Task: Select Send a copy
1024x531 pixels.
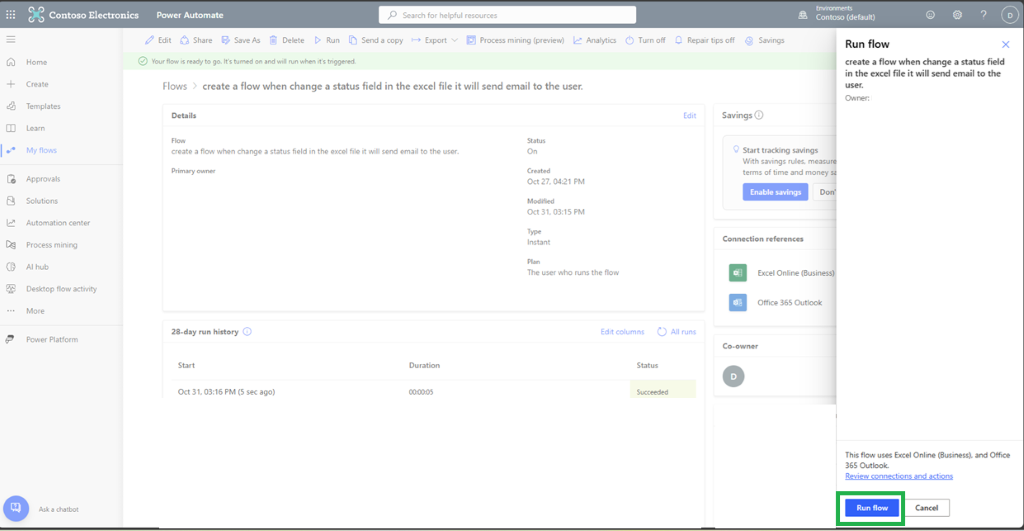Action: [376, 40]
